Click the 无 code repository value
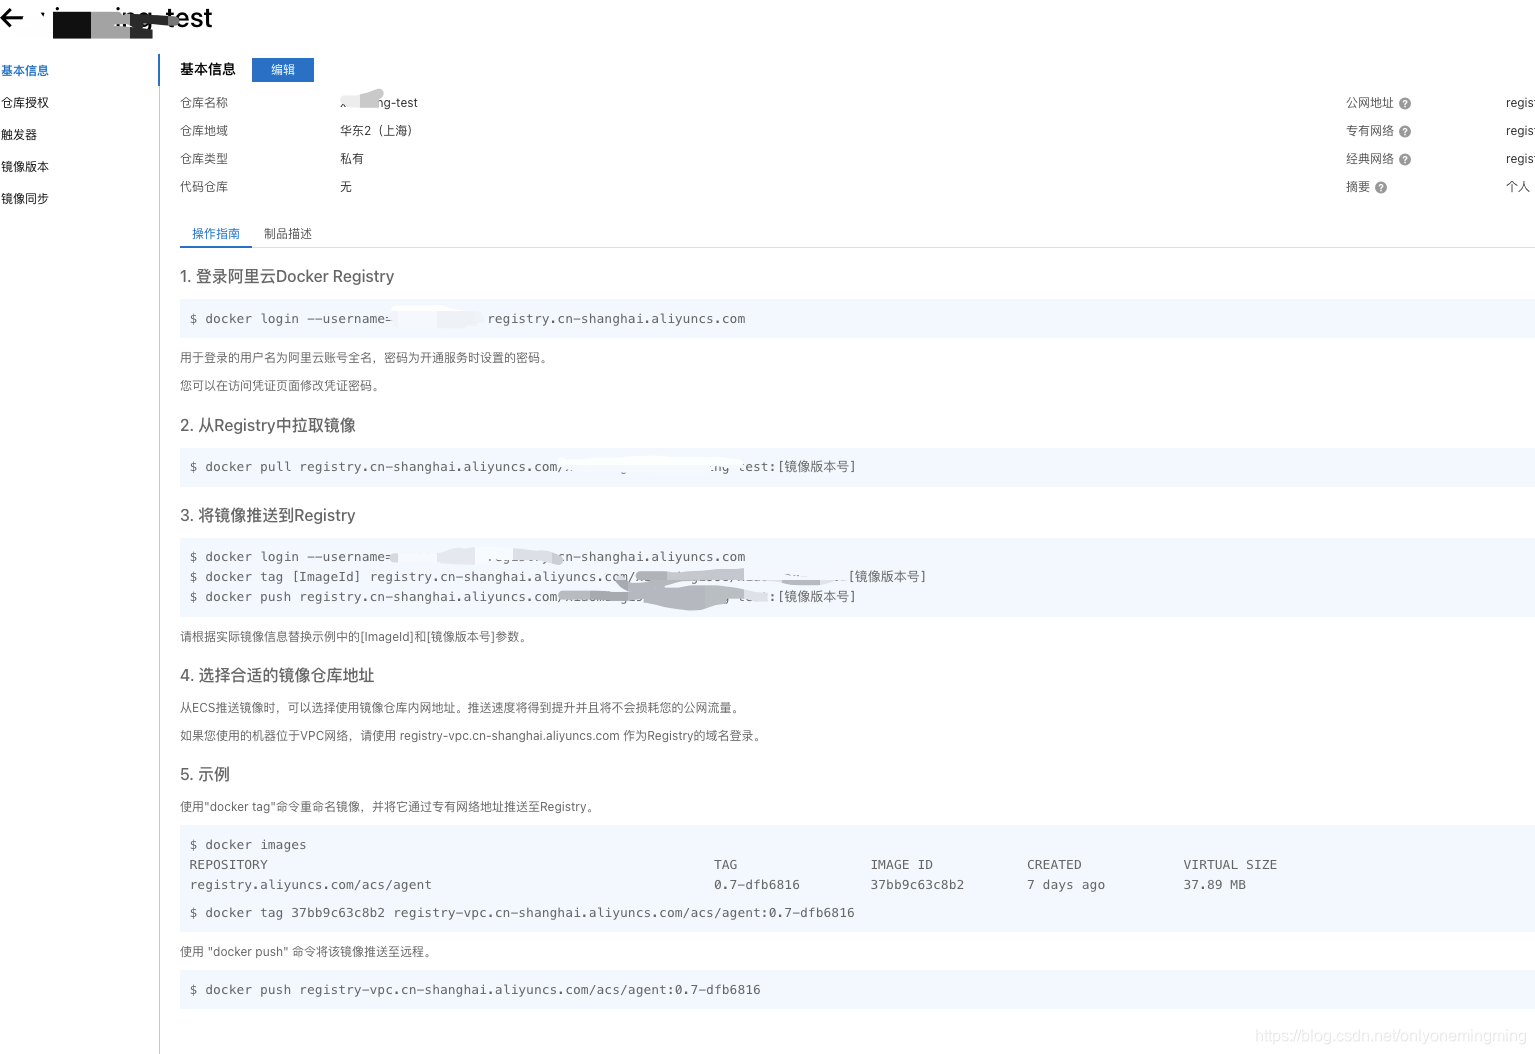1535x1054 pixels. (x=346, y=187)
